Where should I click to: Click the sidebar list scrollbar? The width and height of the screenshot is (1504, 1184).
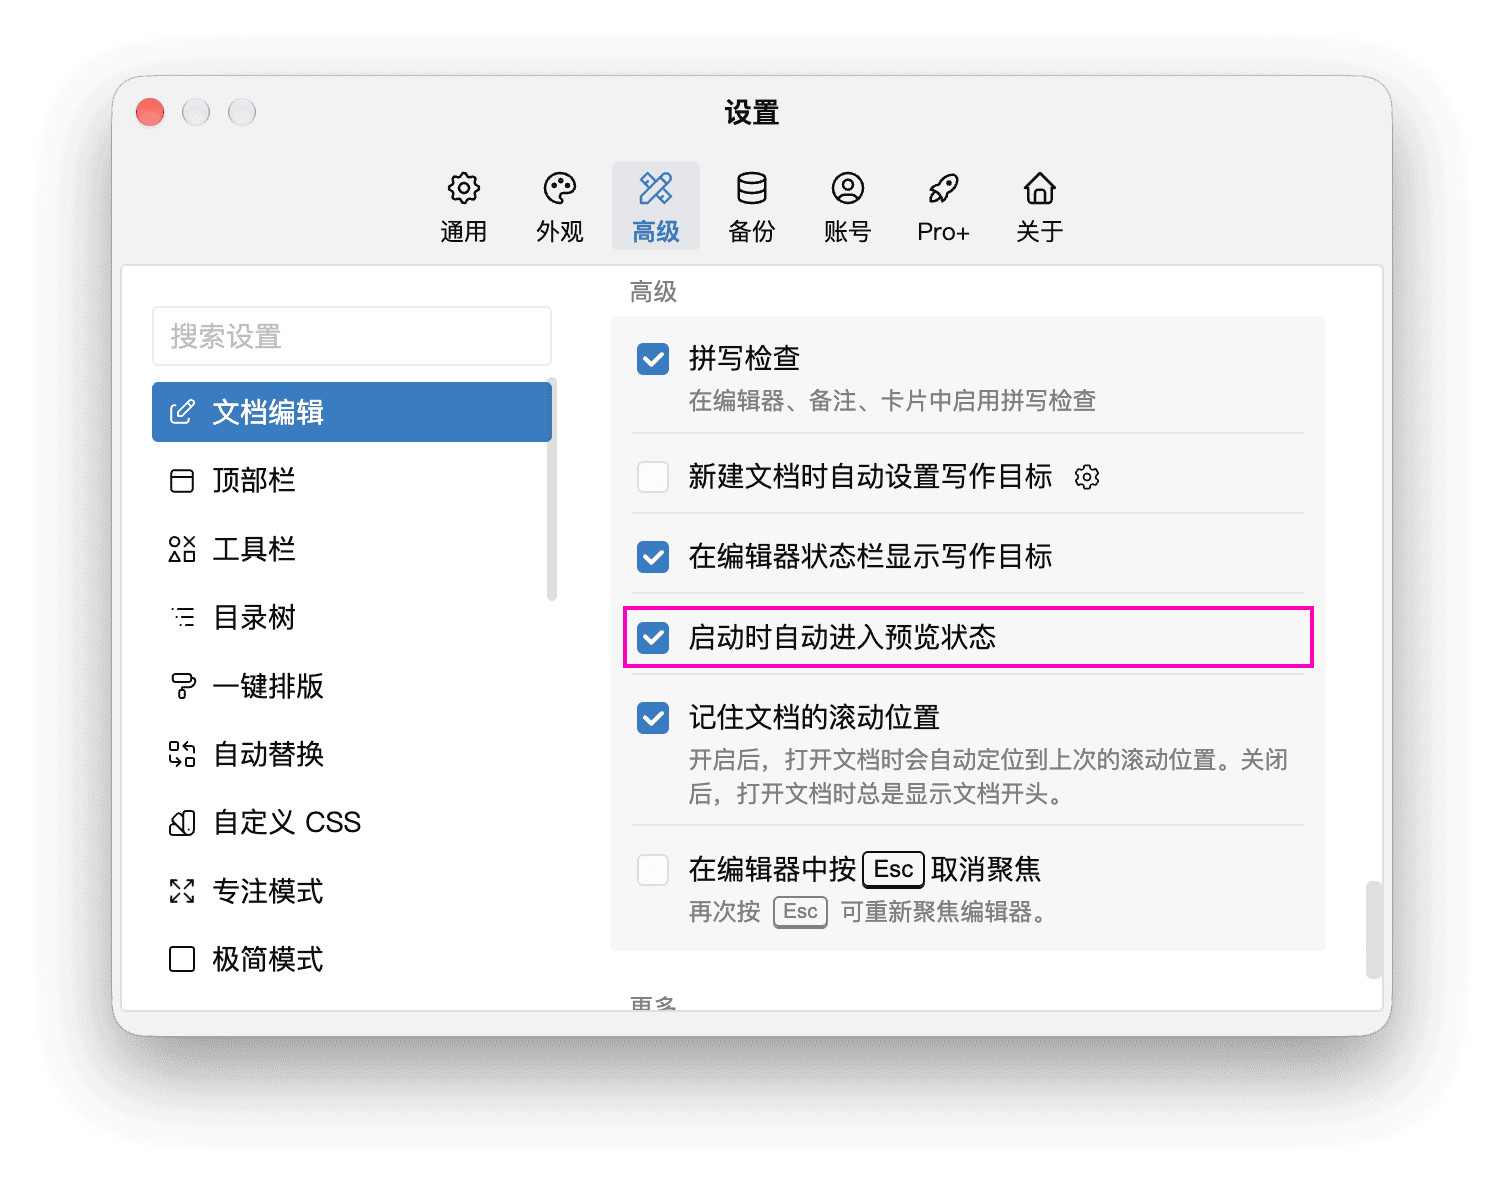pyautogui.click(x=552, y=490)
